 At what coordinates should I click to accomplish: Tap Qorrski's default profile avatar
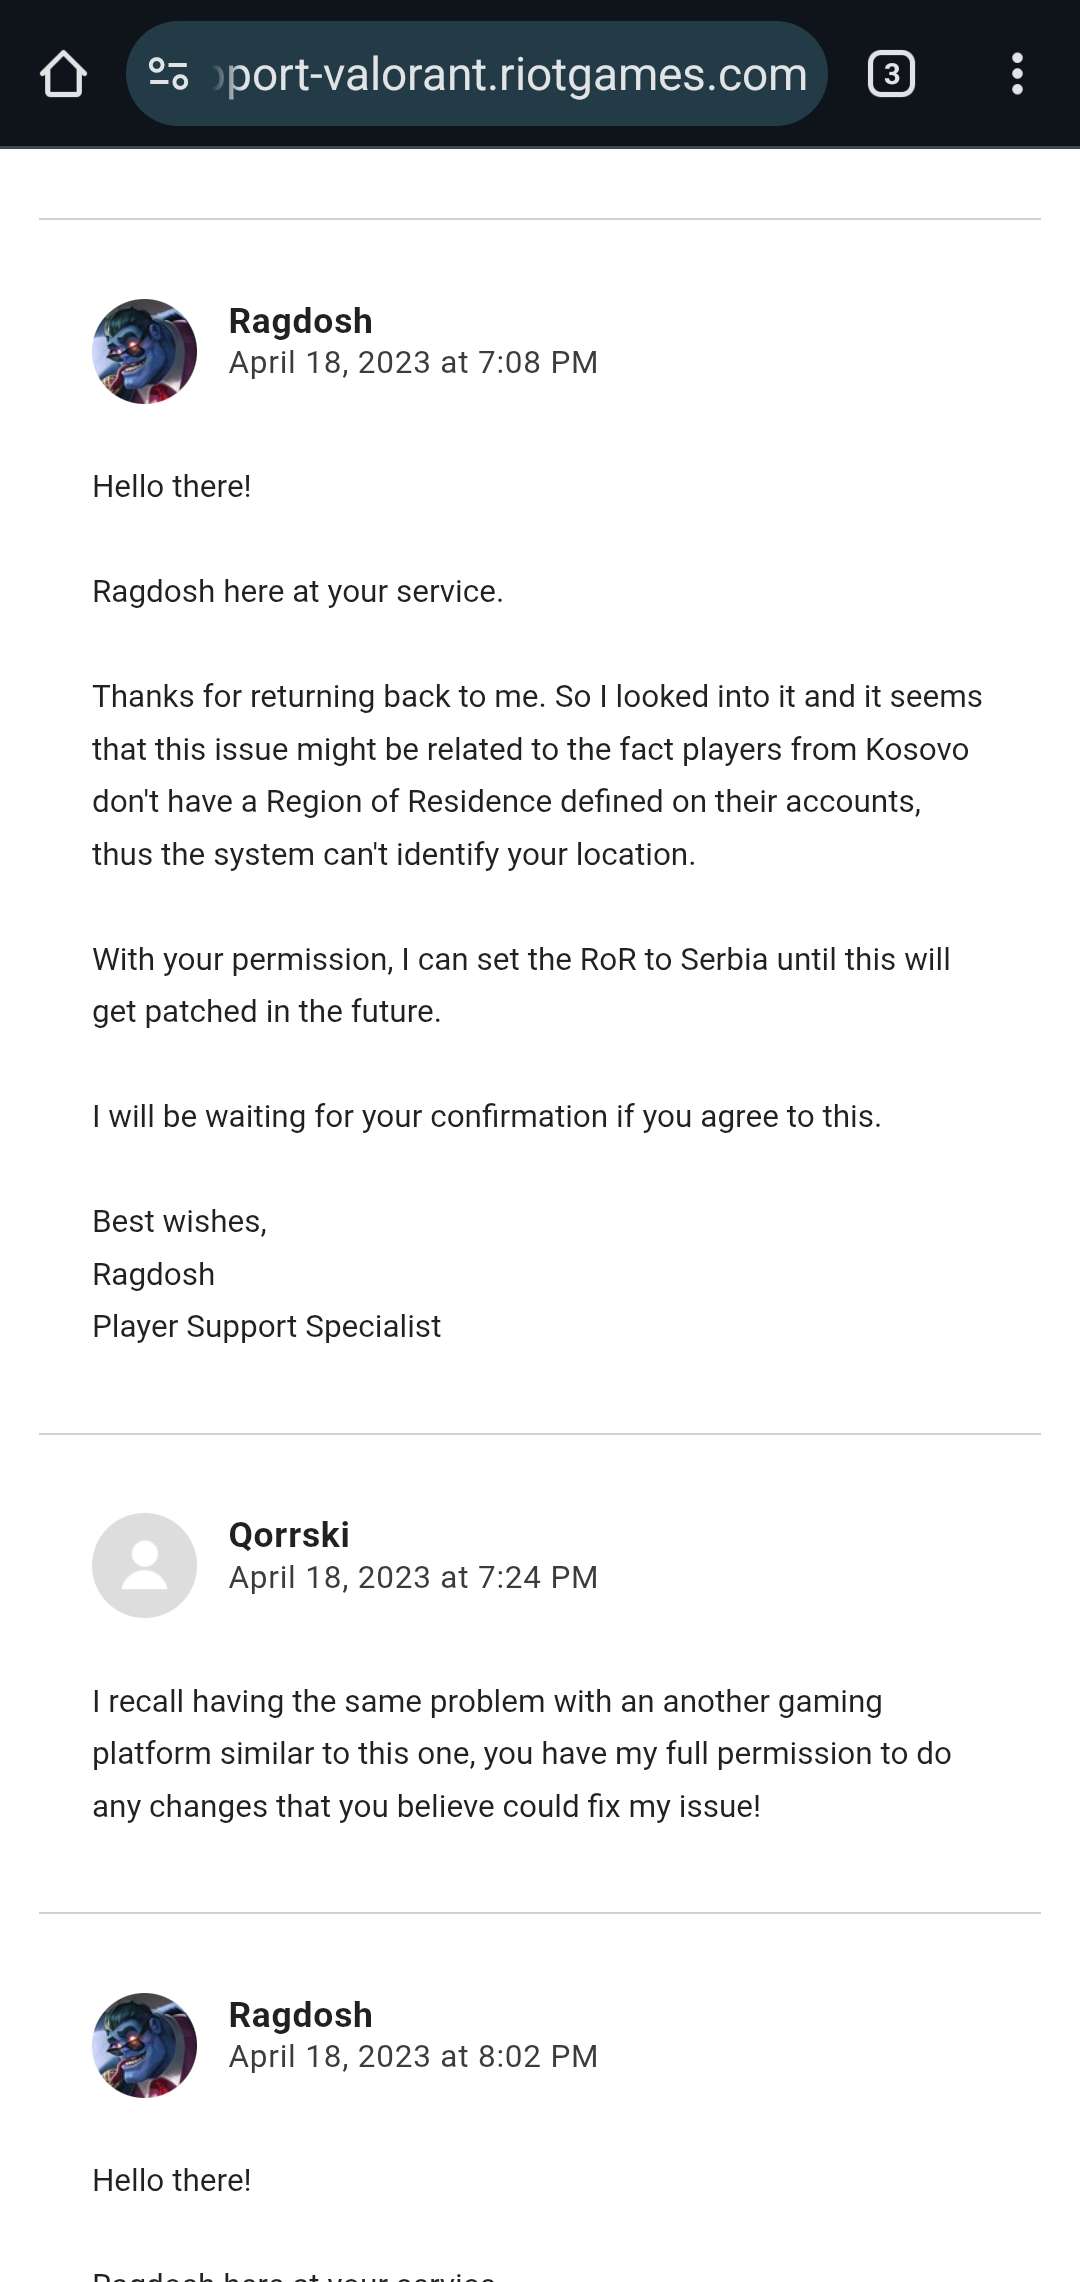(144, 1565)
